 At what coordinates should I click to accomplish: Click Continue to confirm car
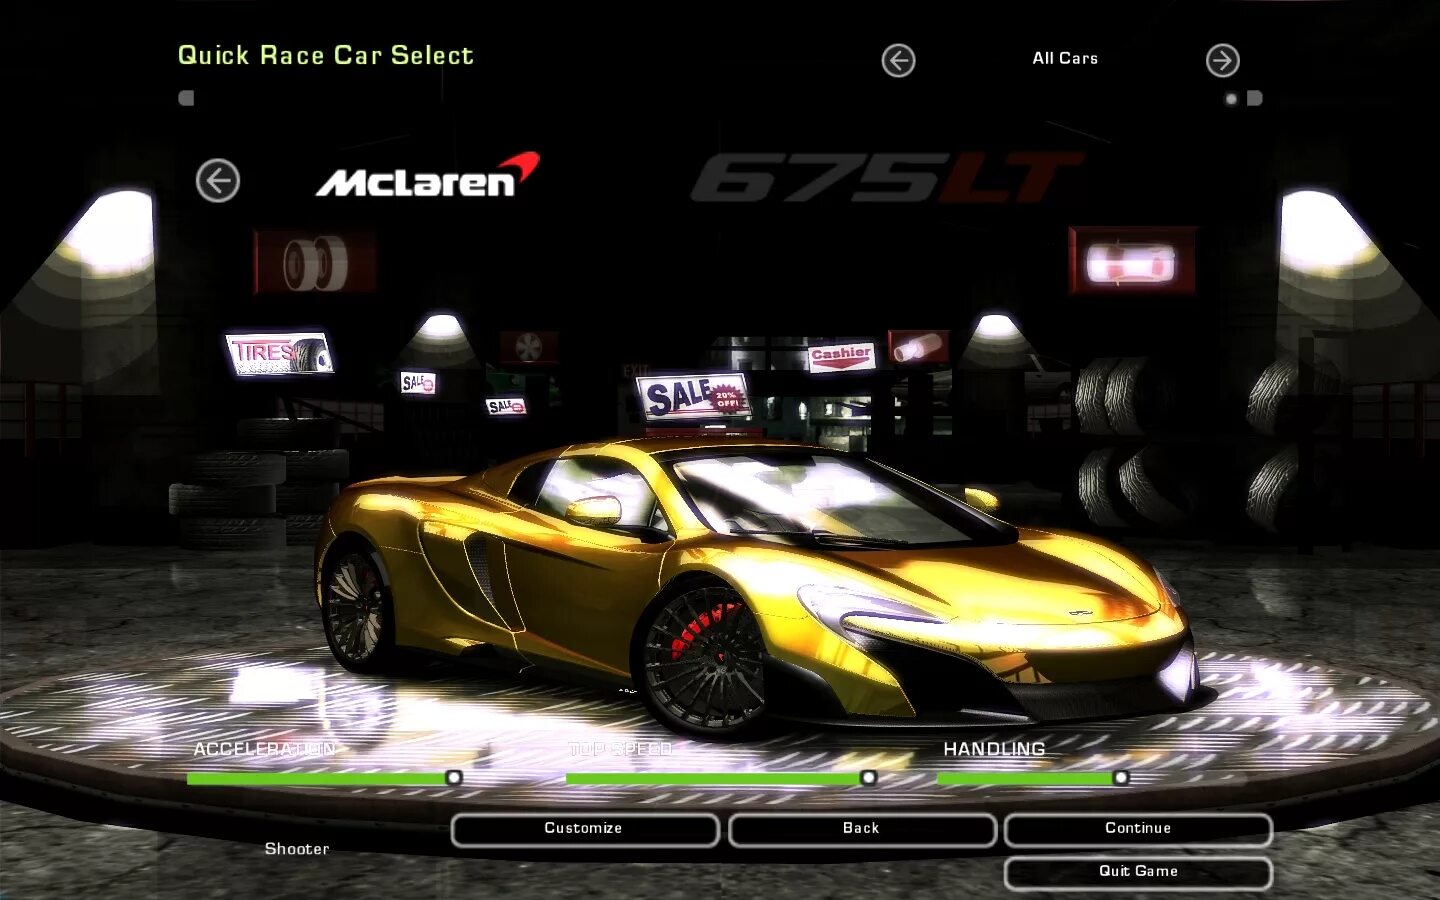click(x=1138, y=829)
